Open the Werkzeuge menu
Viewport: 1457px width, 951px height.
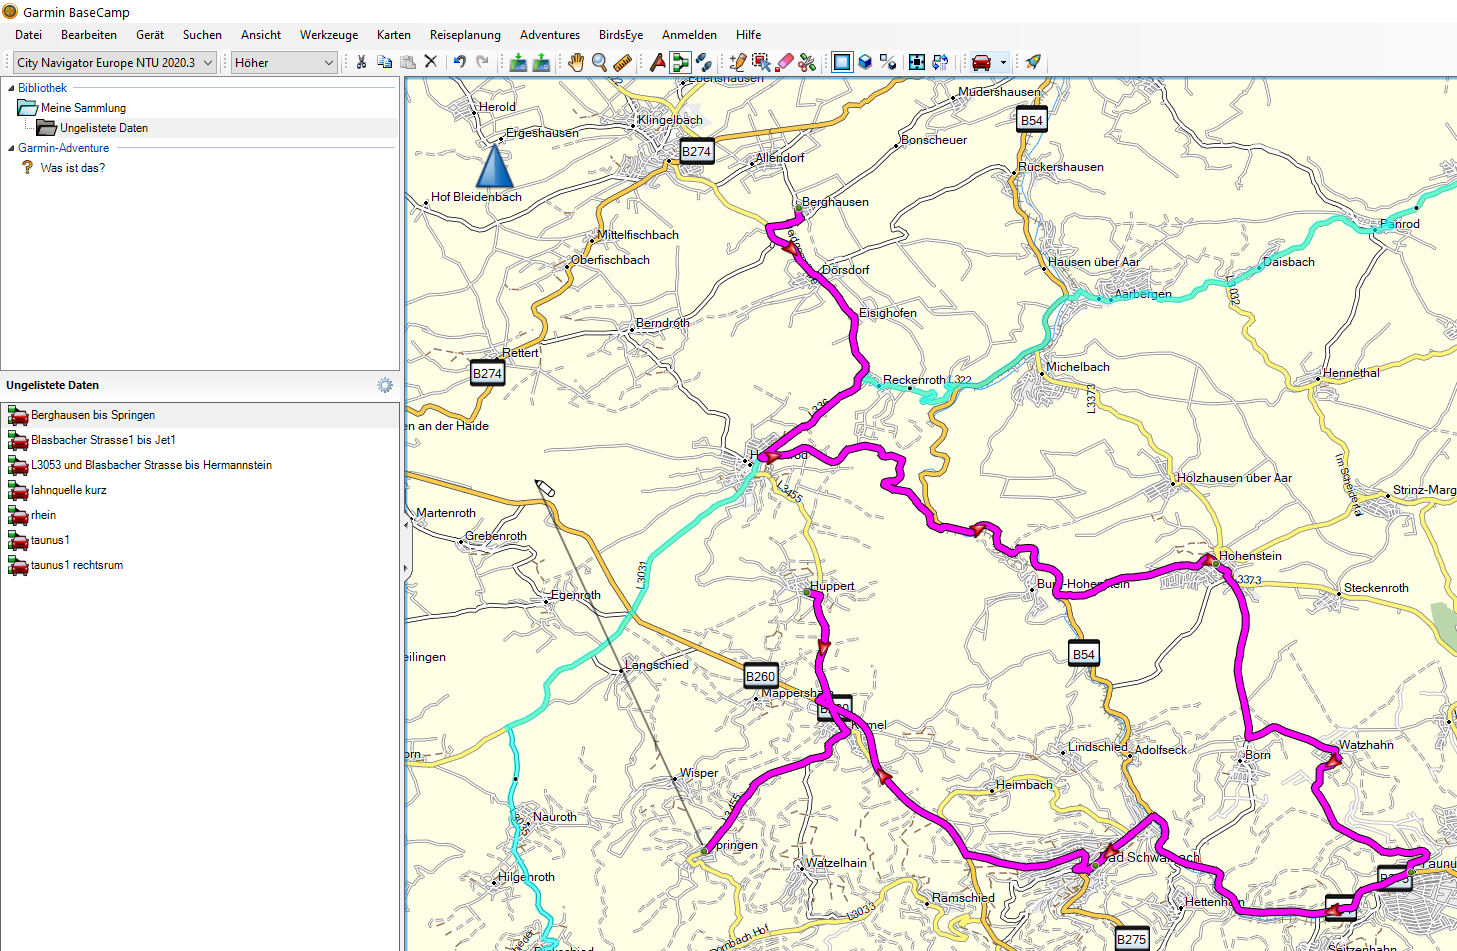329,34
